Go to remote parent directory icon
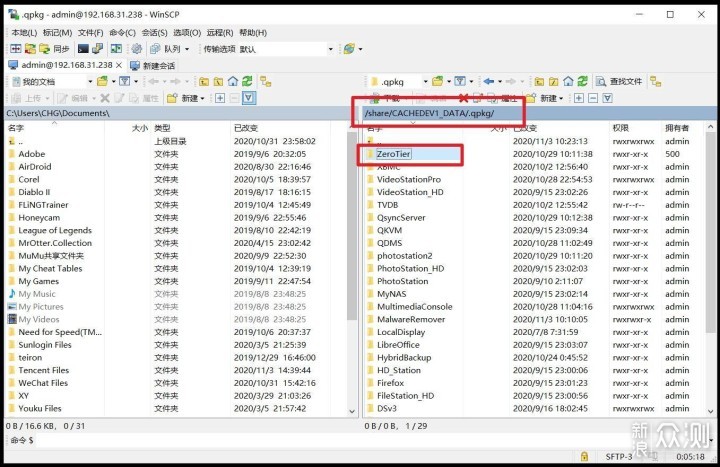Image resolution: width=720 pixels, height=467 pixels. point(540,82)
